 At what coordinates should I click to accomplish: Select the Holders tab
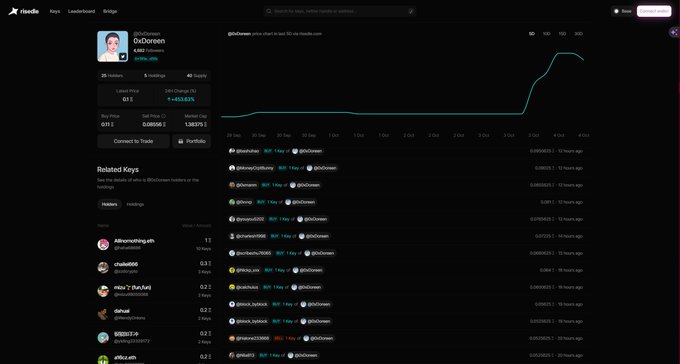tap(109, 204)
